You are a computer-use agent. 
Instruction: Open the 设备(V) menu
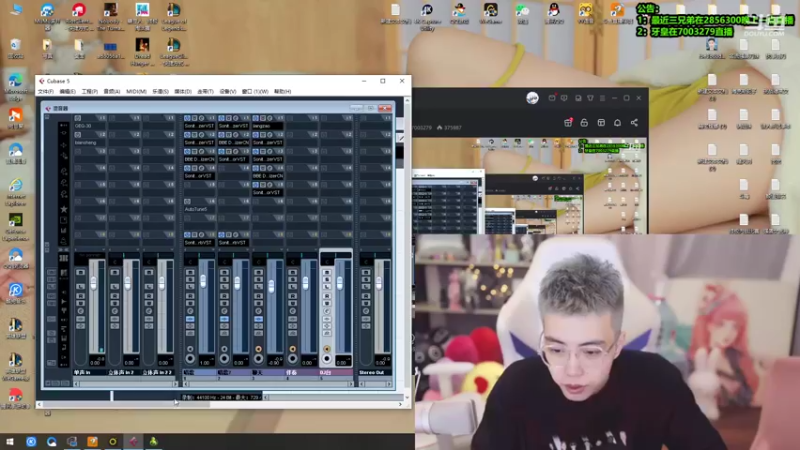[228, 92]
